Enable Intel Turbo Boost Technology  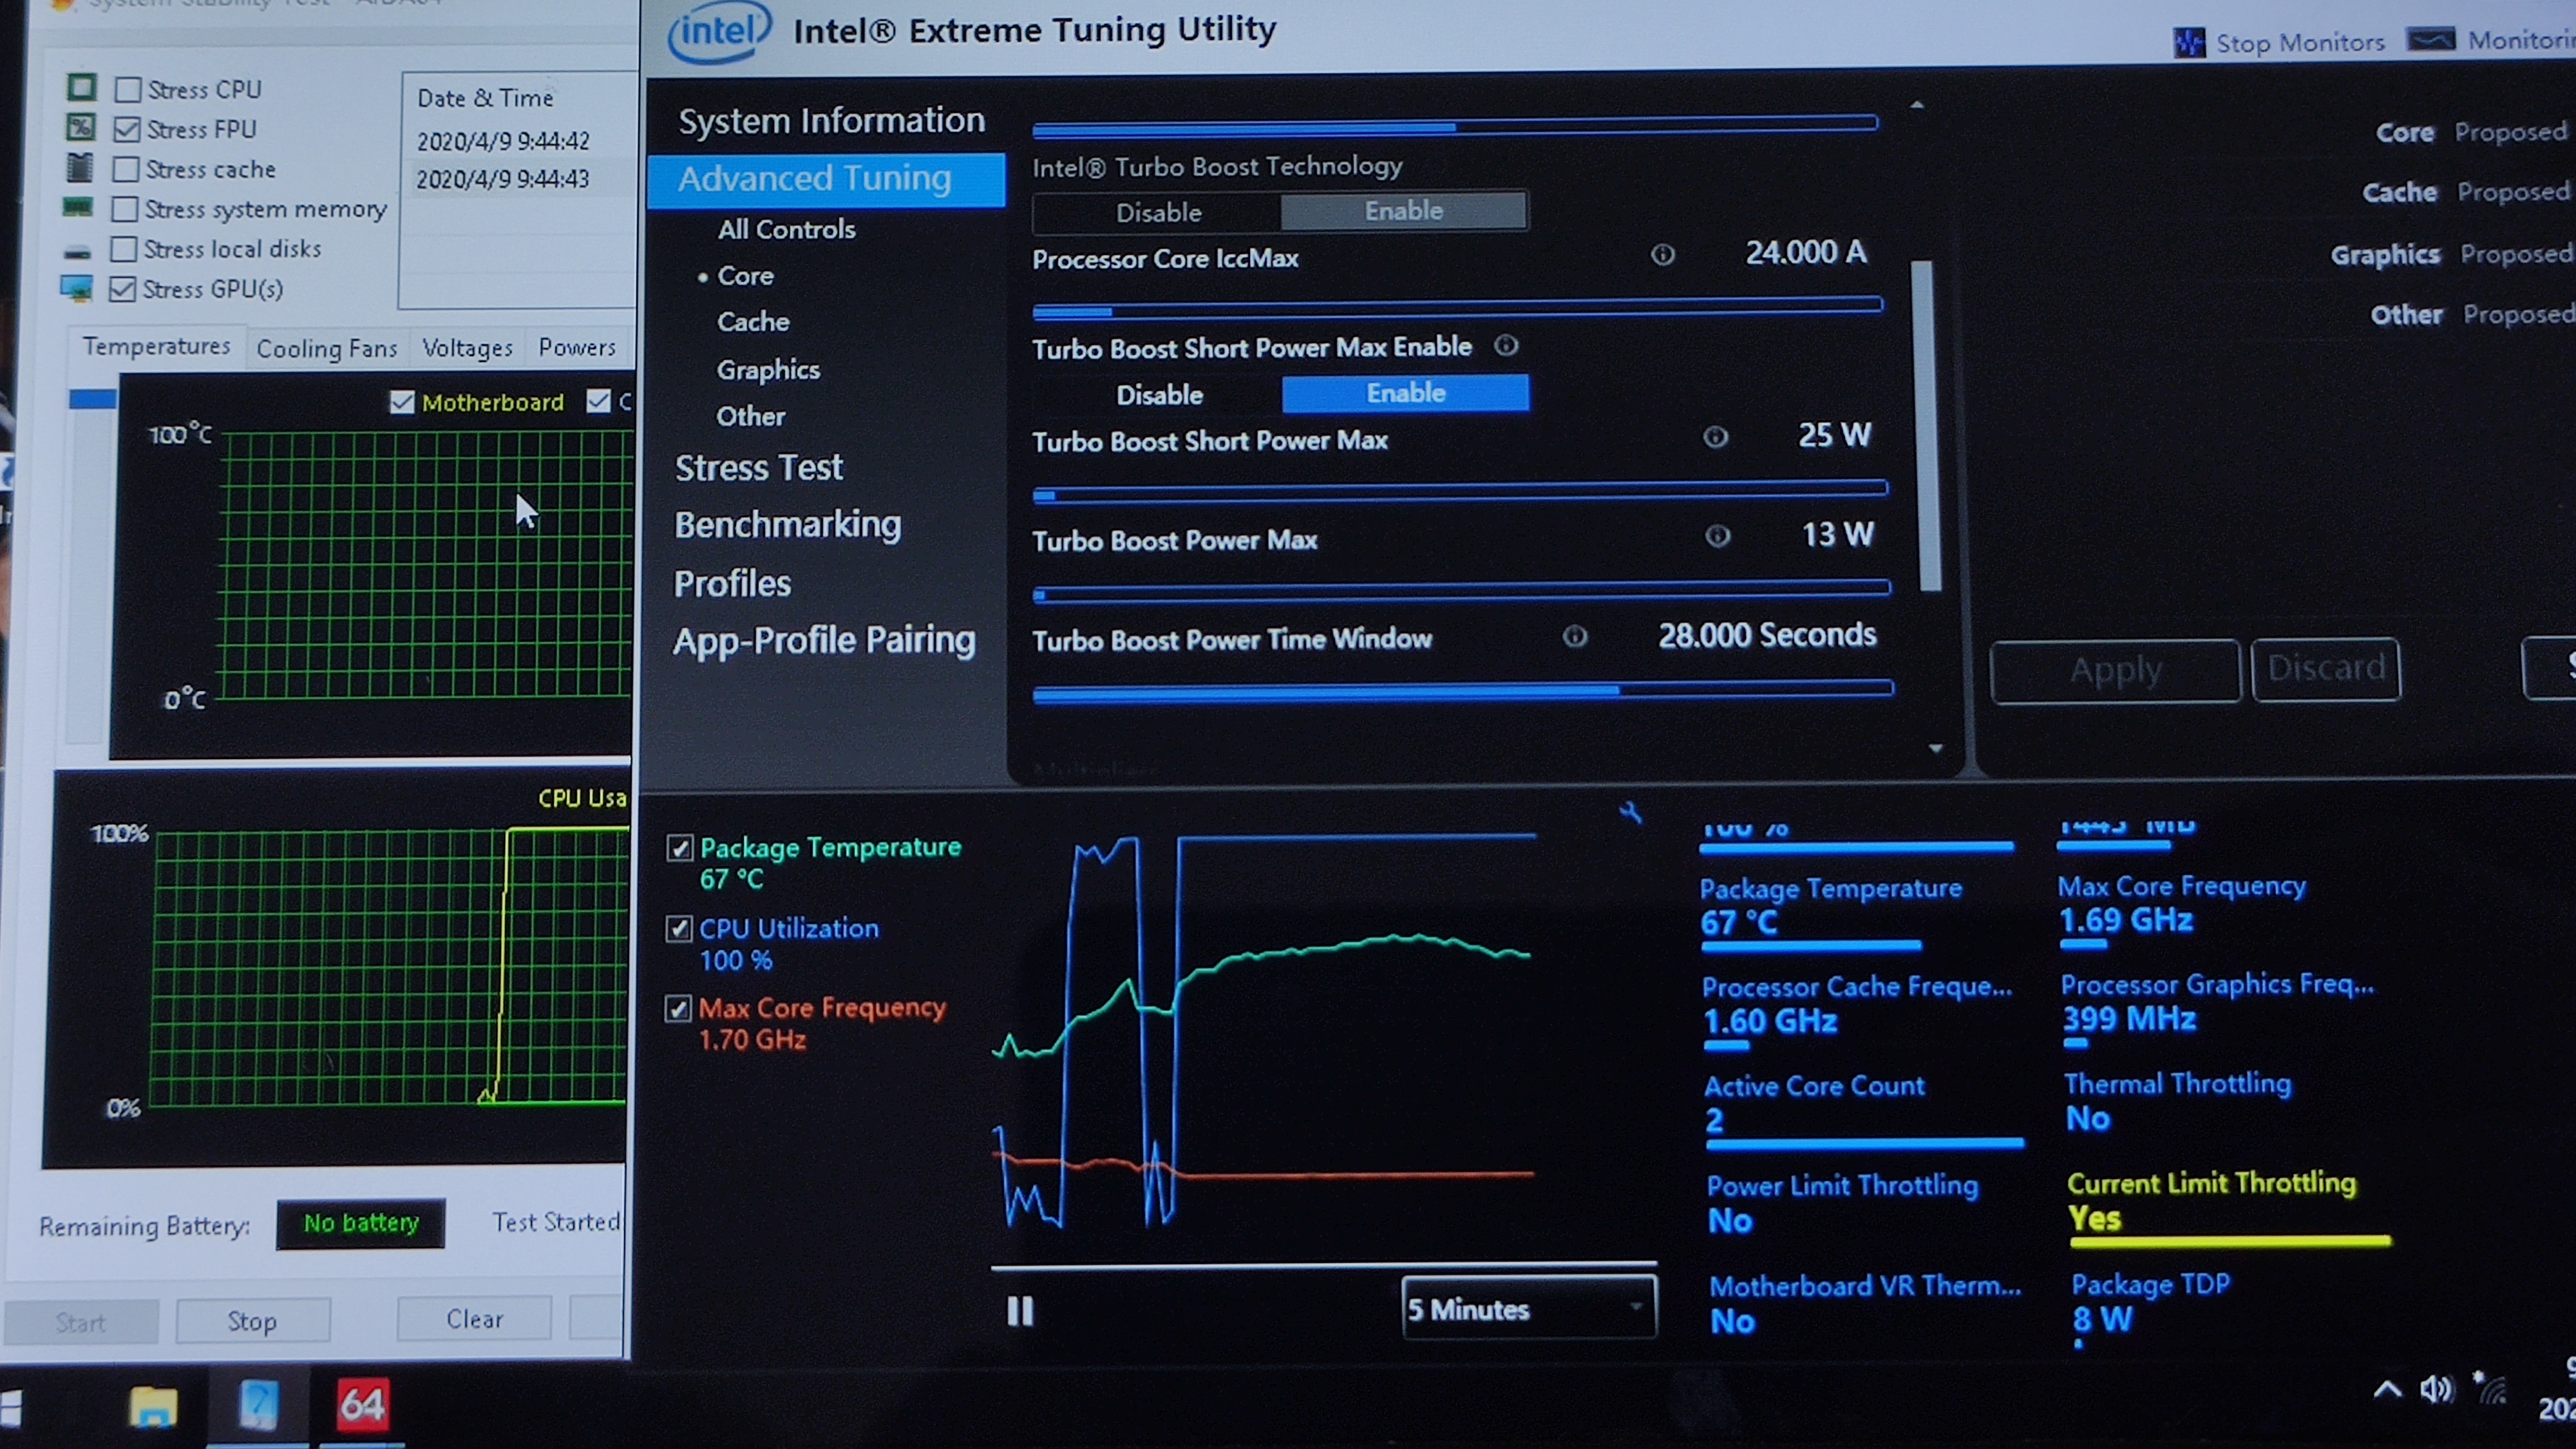coord(1404,211)
